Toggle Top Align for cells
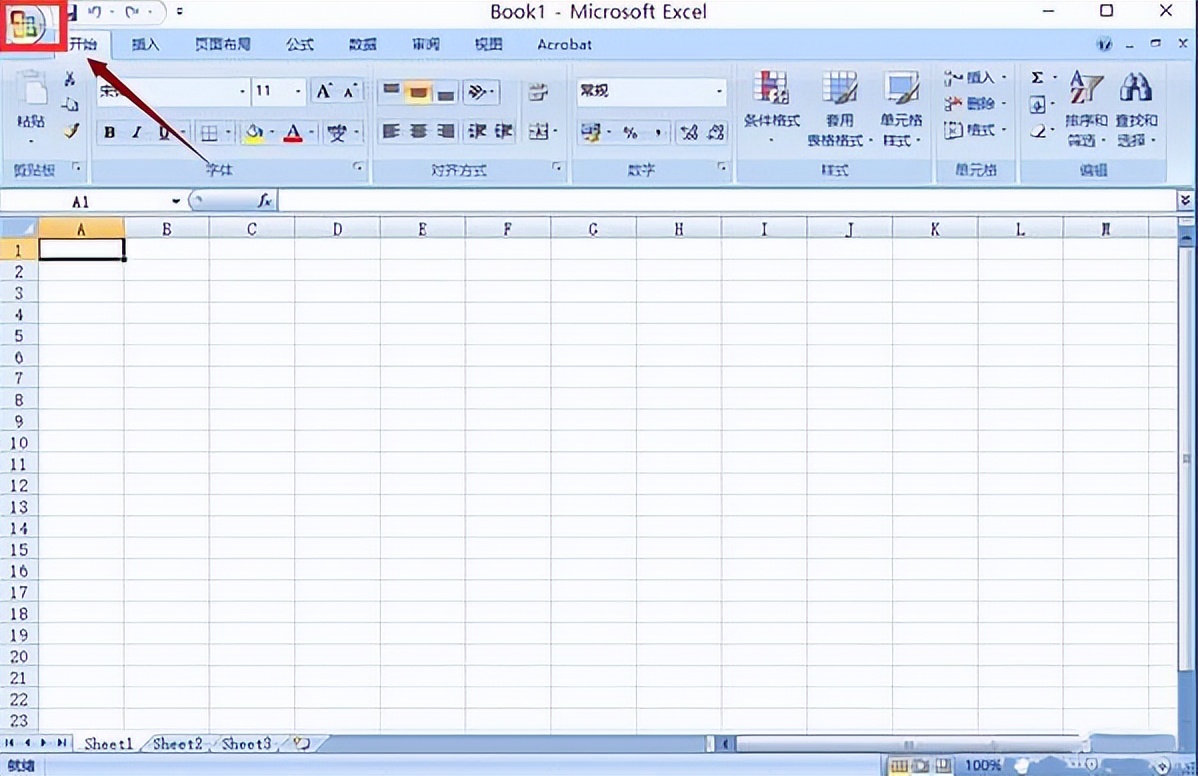Viewport: 1198px width, 776px height. pos(391,92)
